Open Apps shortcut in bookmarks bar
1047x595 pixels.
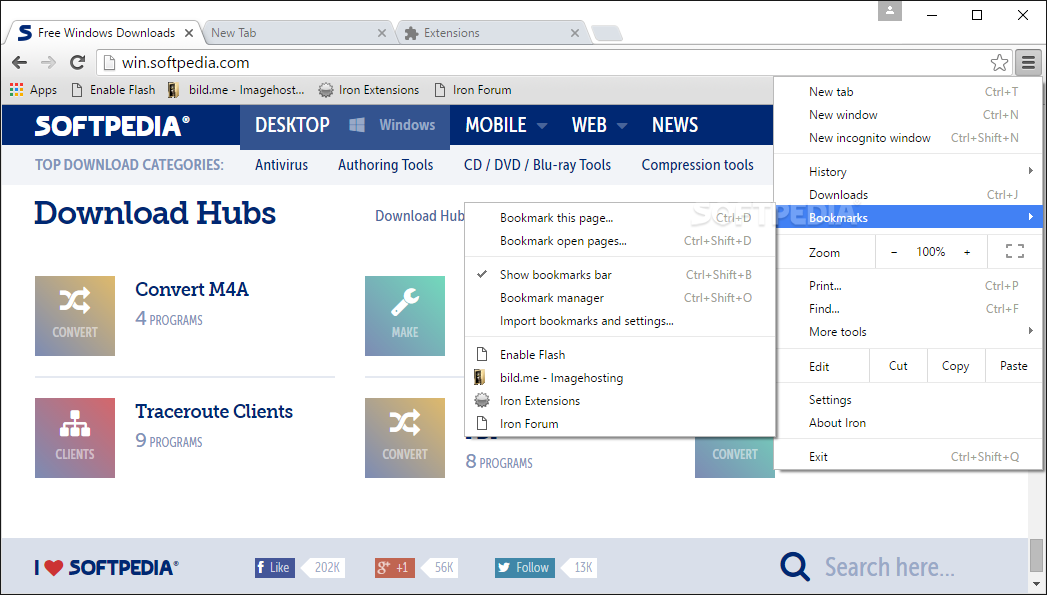pos(34,90)
